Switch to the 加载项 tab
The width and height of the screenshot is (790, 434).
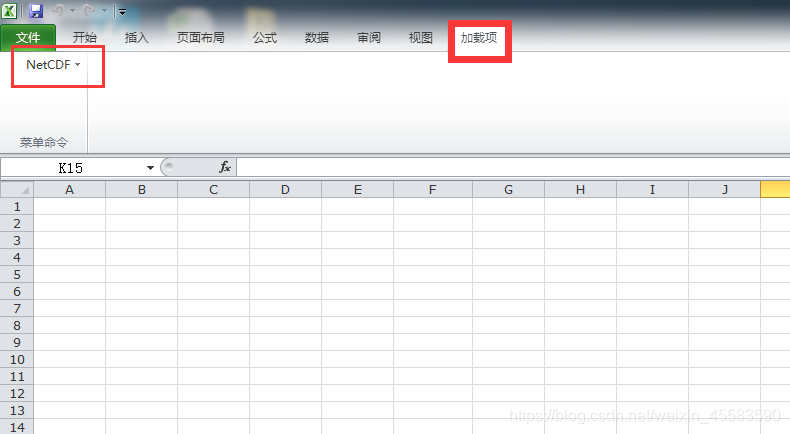[479, 37]
